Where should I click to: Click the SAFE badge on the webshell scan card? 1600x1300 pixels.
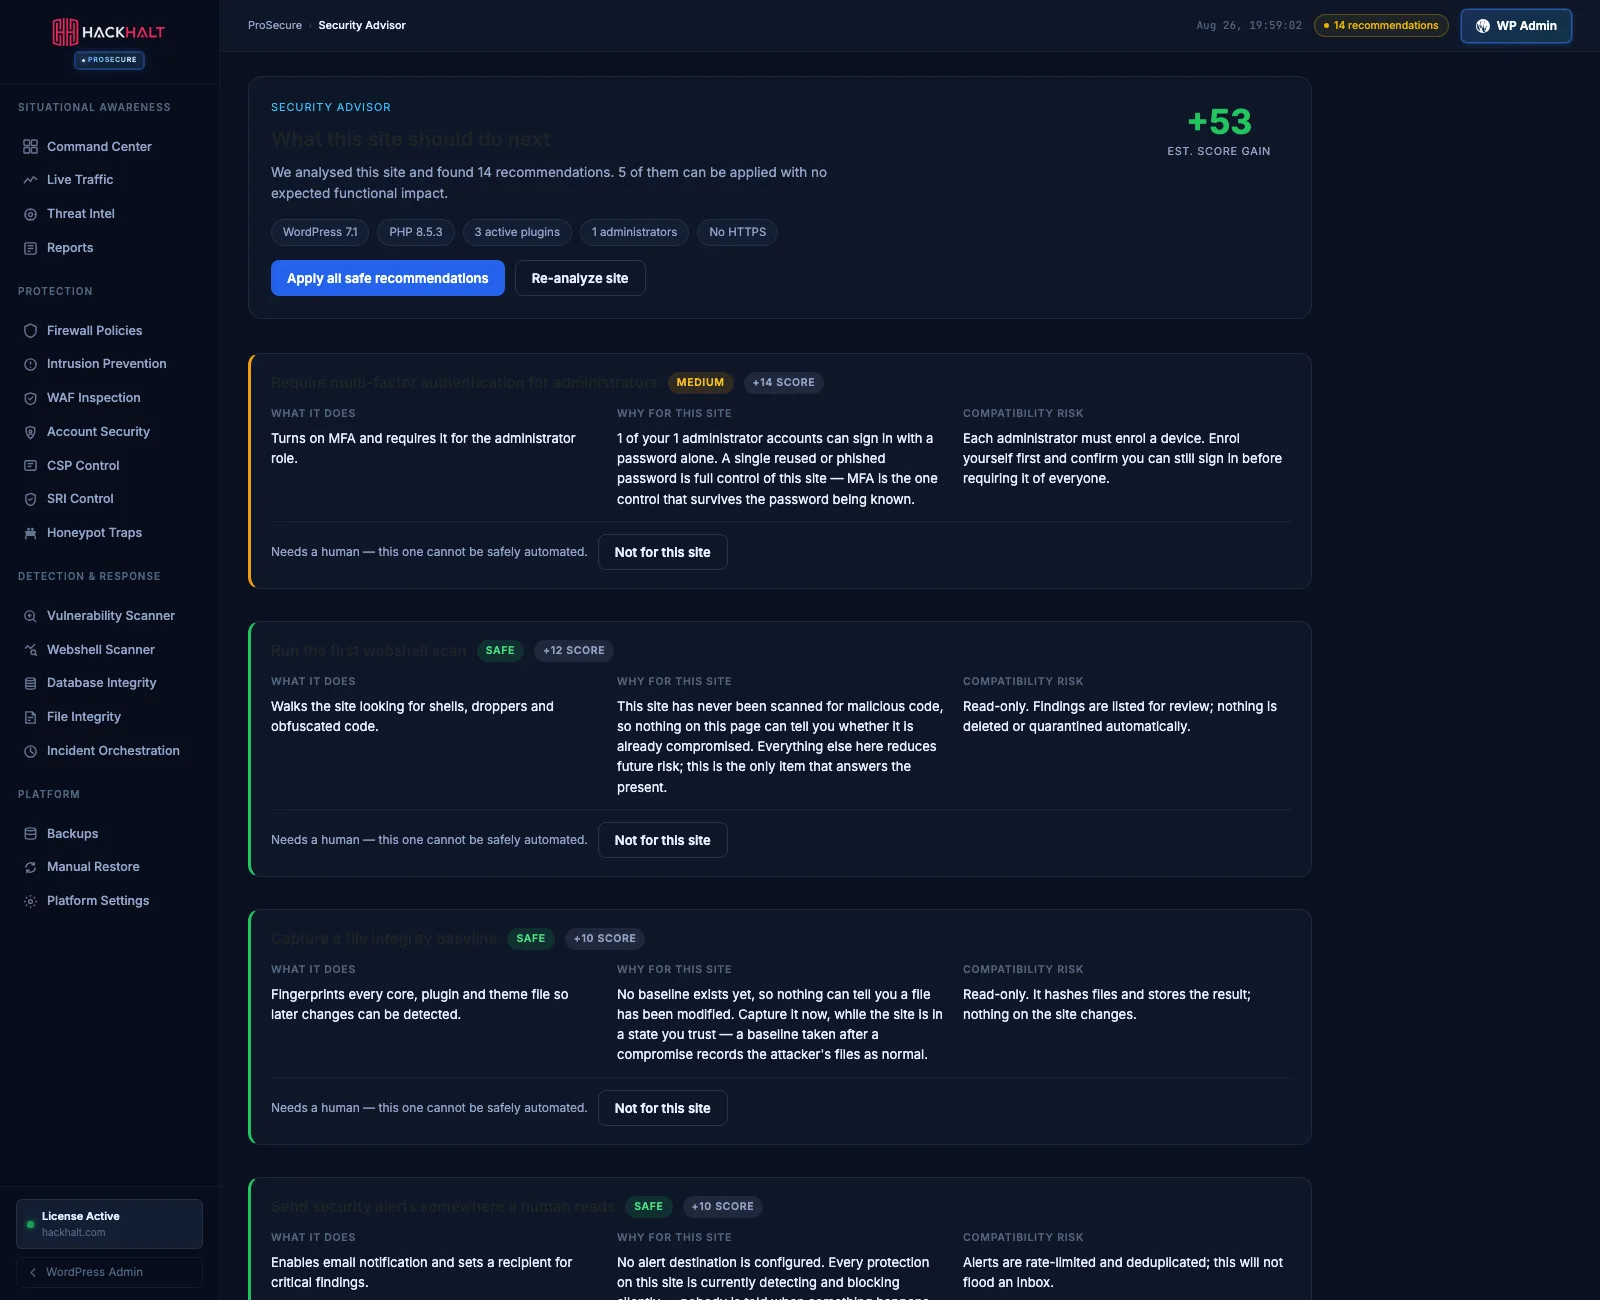click(500, 650)
